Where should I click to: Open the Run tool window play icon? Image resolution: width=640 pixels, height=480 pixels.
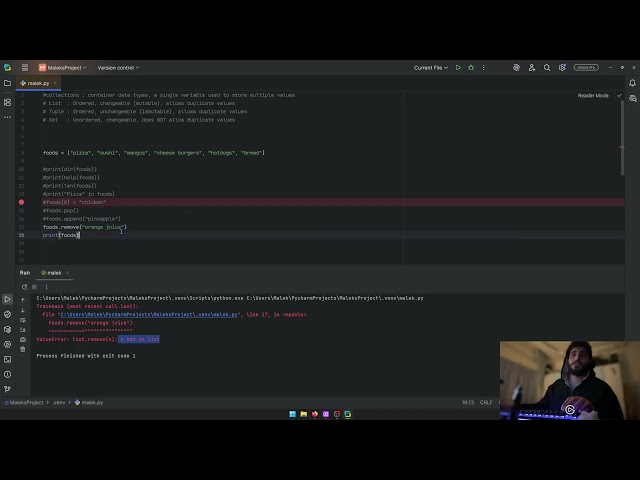pos(7,299)
